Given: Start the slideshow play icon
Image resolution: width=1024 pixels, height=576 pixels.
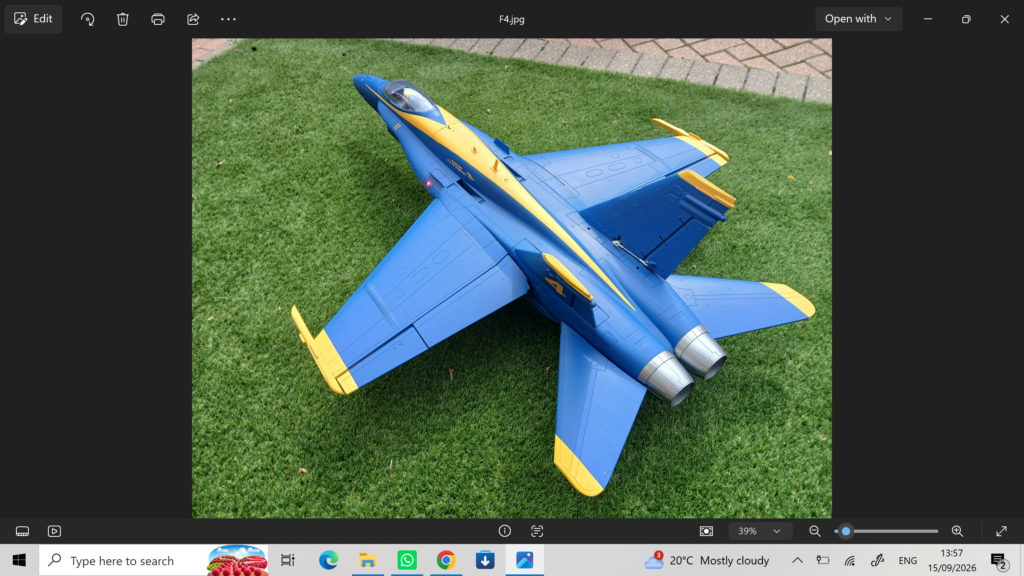Looking at the screenshot, I should [54, 531].
